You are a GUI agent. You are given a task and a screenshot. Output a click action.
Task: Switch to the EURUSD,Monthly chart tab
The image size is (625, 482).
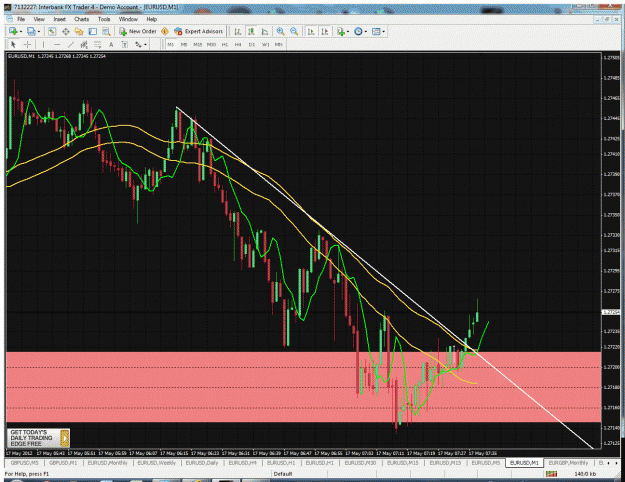[x=108, y=463]
